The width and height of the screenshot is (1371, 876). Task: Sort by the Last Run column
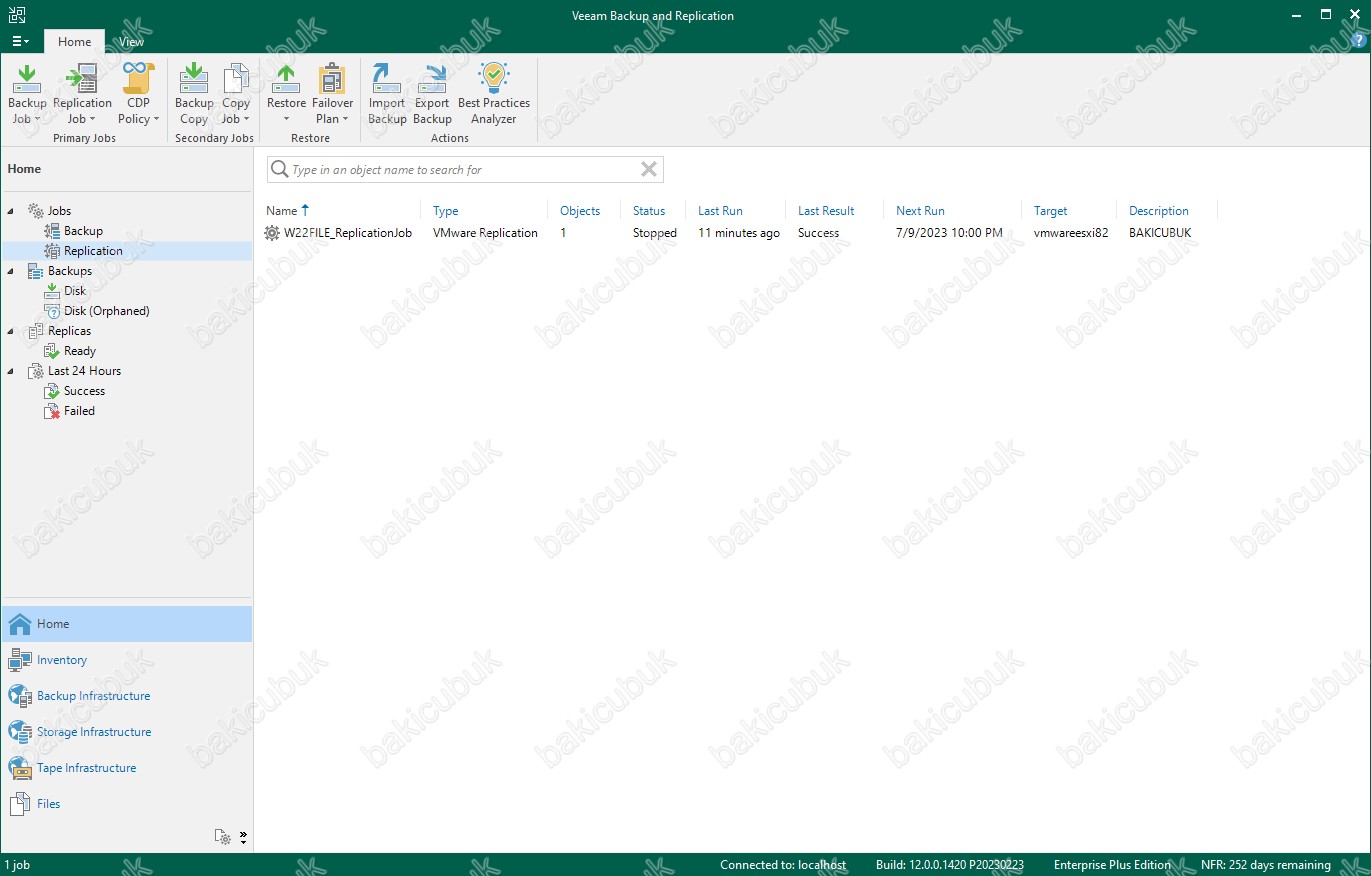[x=720, y=211]
